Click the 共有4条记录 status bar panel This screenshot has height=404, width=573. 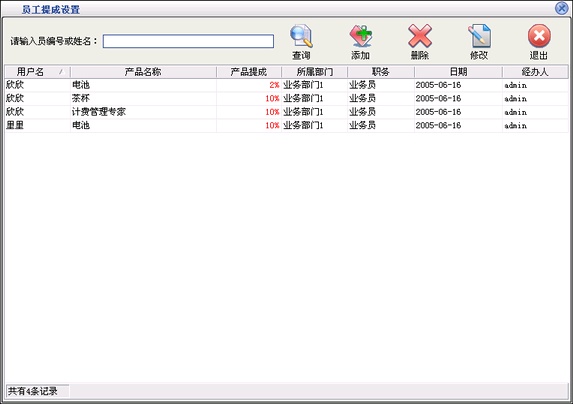[x=37, y=391]
